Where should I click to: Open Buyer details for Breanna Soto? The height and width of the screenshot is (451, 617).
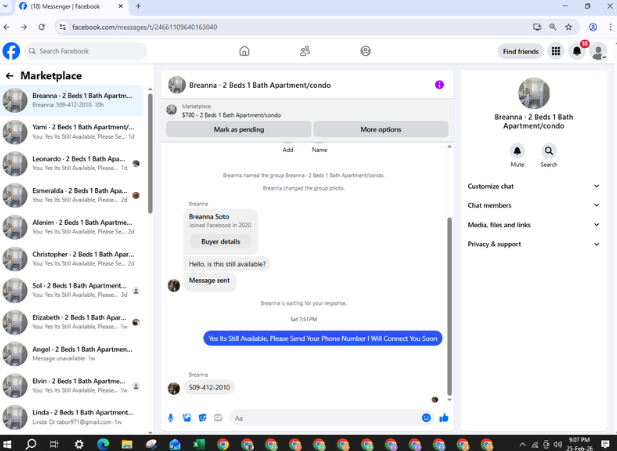(220, 242)
